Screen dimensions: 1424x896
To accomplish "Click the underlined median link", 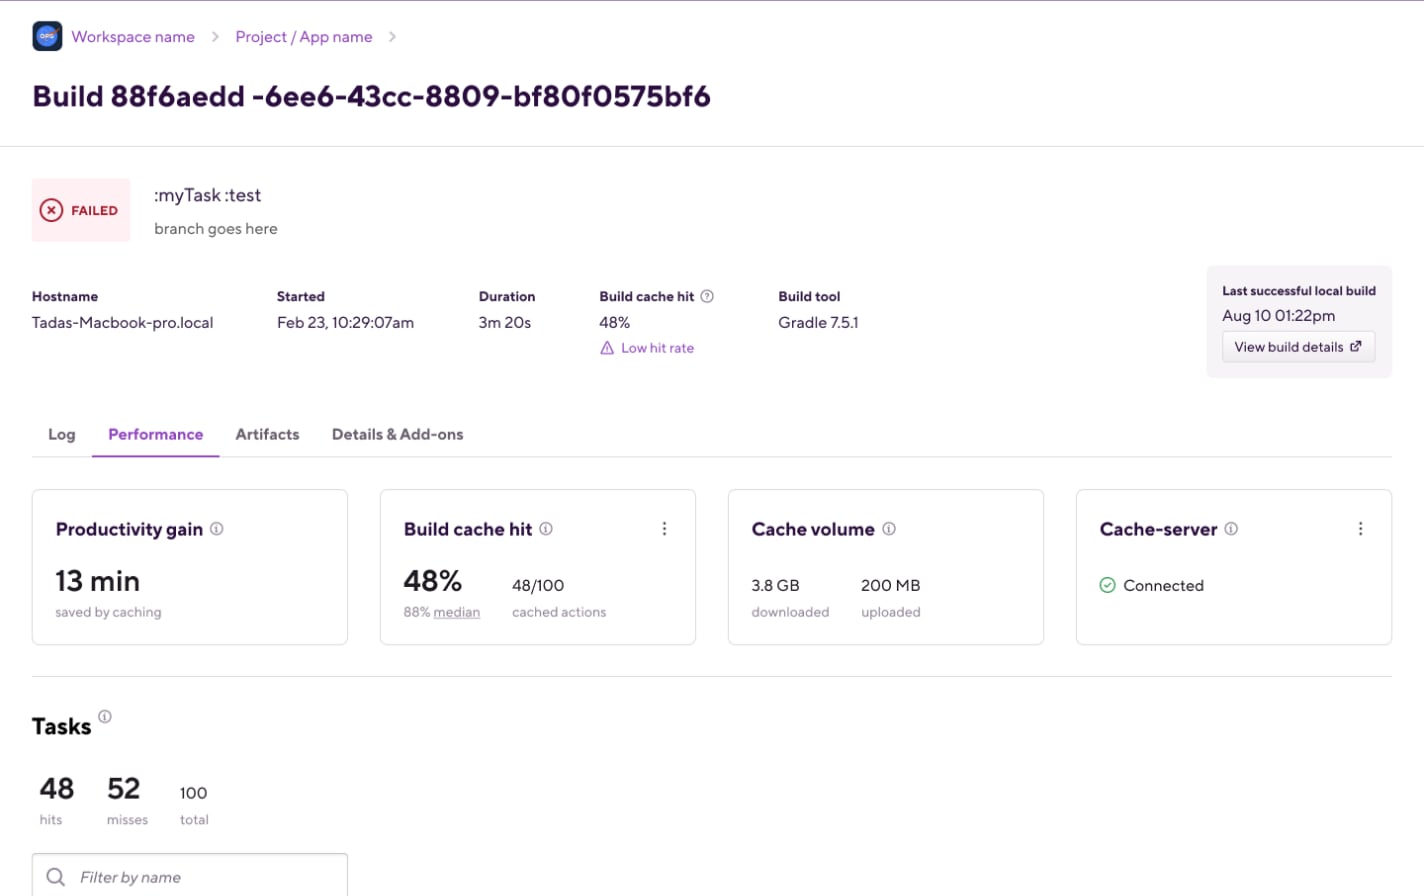I will point(457,612).
